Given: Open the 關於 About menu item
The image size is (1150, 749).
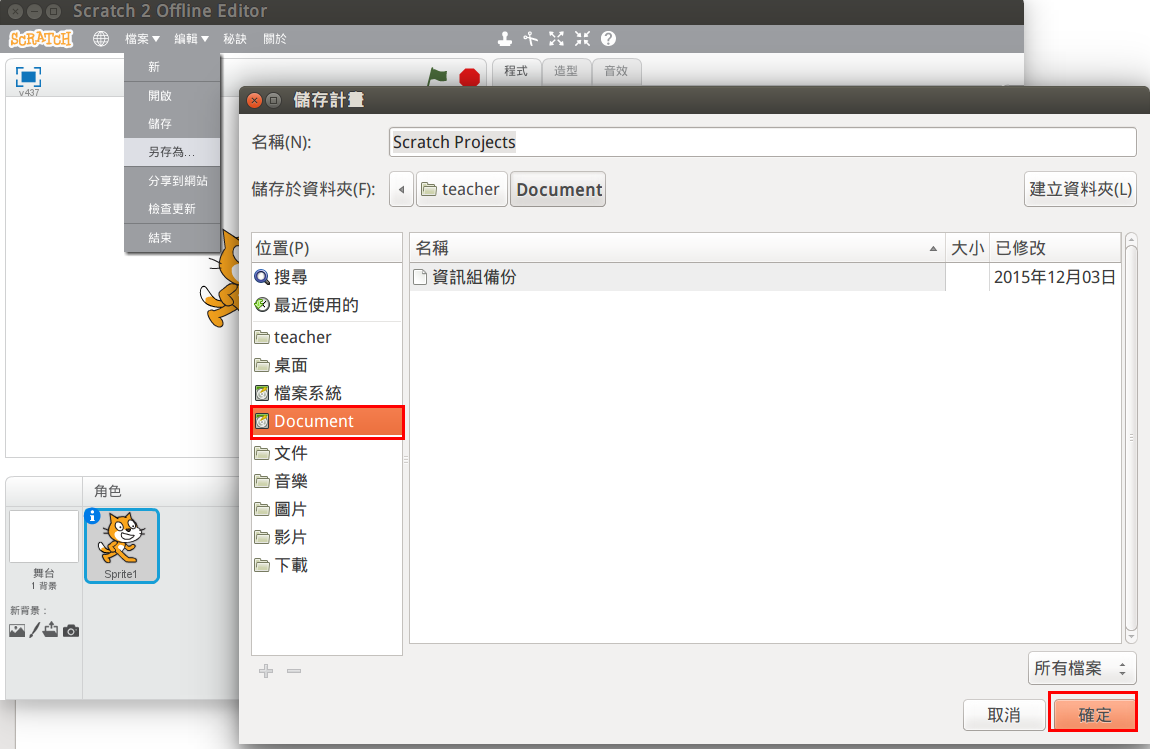Looking at the screenshot, I should (x=275, y=39).
